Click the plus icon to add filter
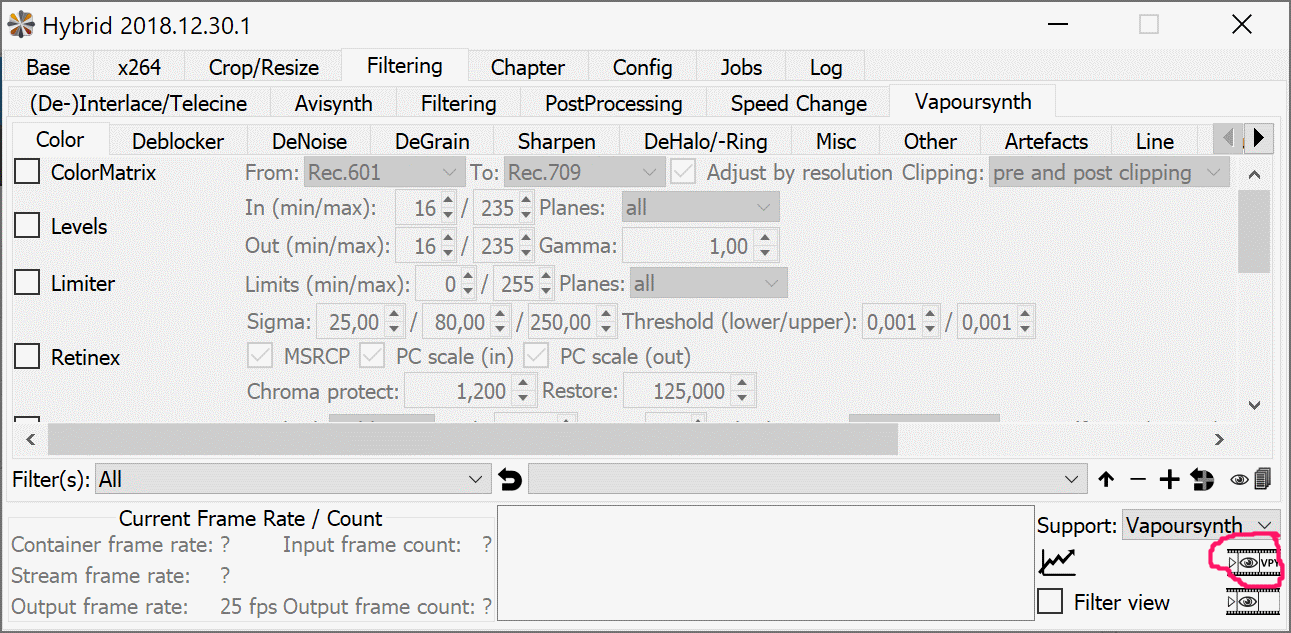Image resolution: width=1291 pixels, height=633 pixels. 1169,480
